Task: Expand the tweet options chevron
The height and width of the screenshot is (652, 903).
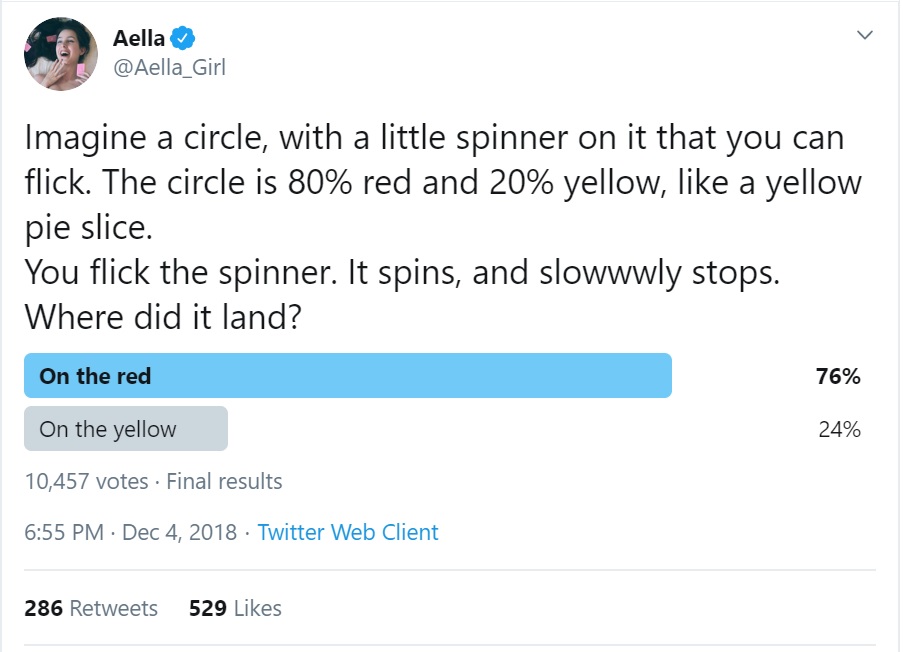Action: [865, 35]
